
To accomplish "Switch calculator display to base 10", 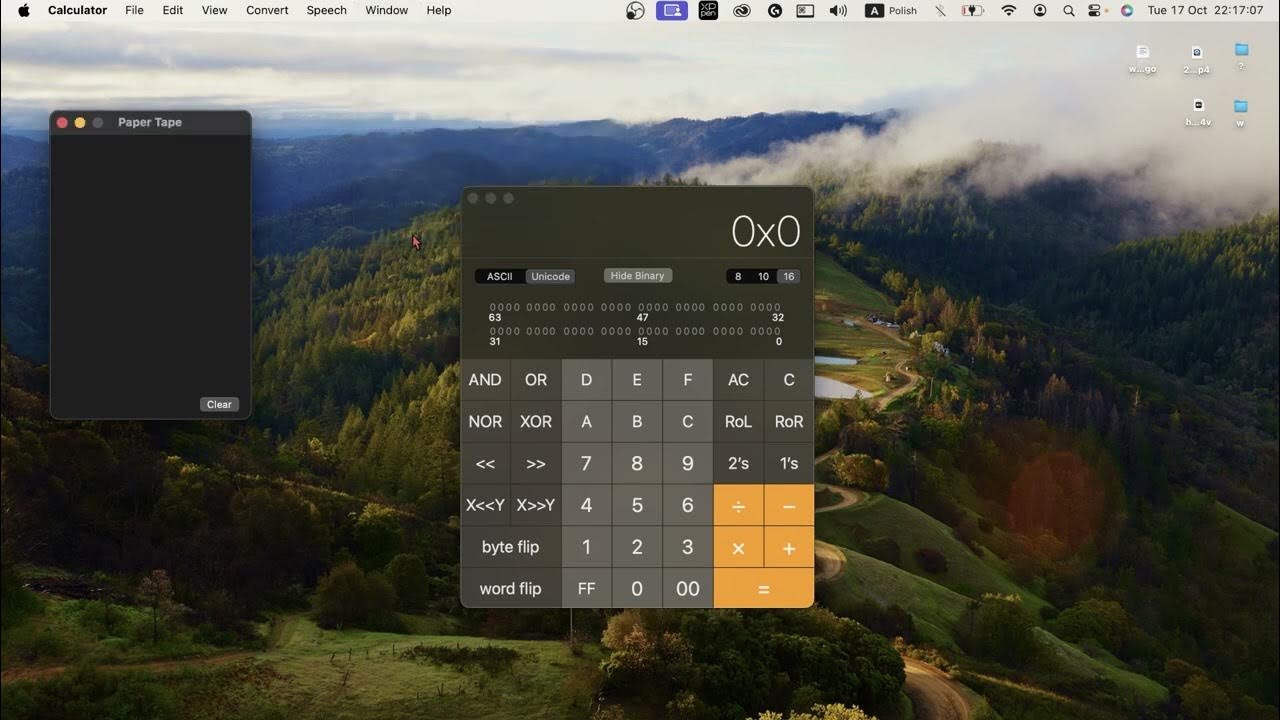I will point(762,276).
